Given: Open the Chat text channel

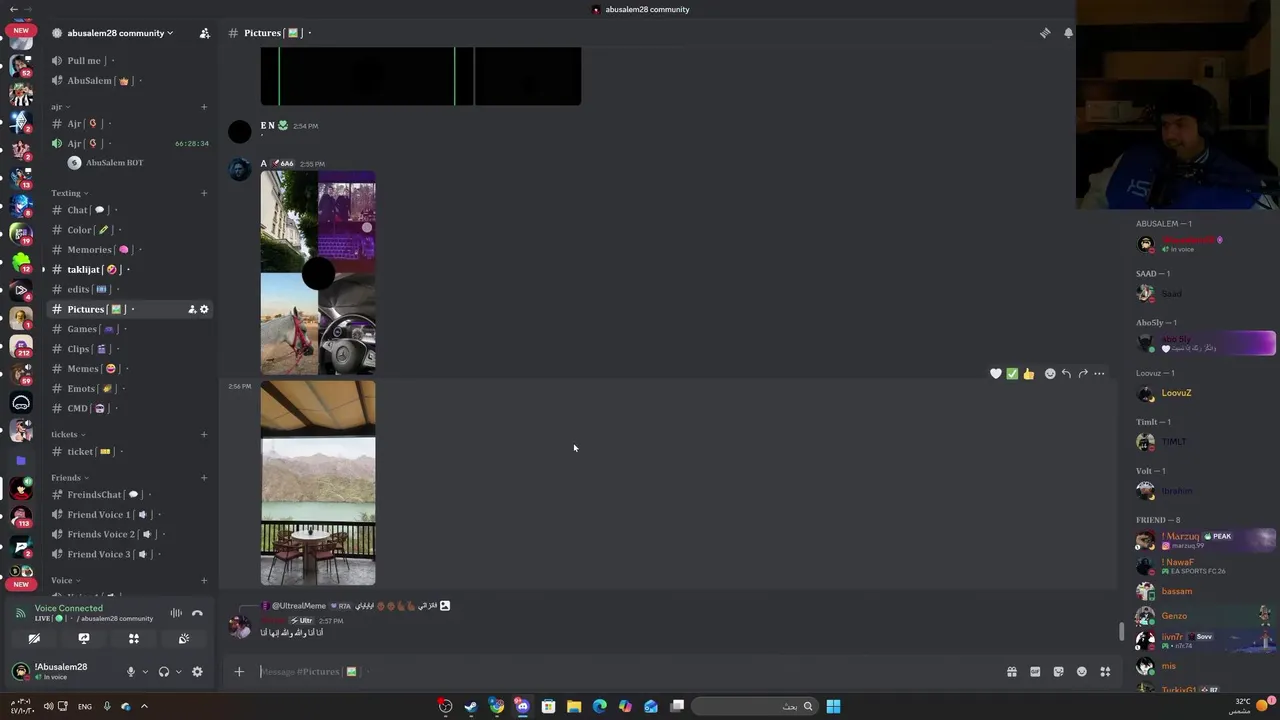Looking at the screenshot, I should [129, 210].
